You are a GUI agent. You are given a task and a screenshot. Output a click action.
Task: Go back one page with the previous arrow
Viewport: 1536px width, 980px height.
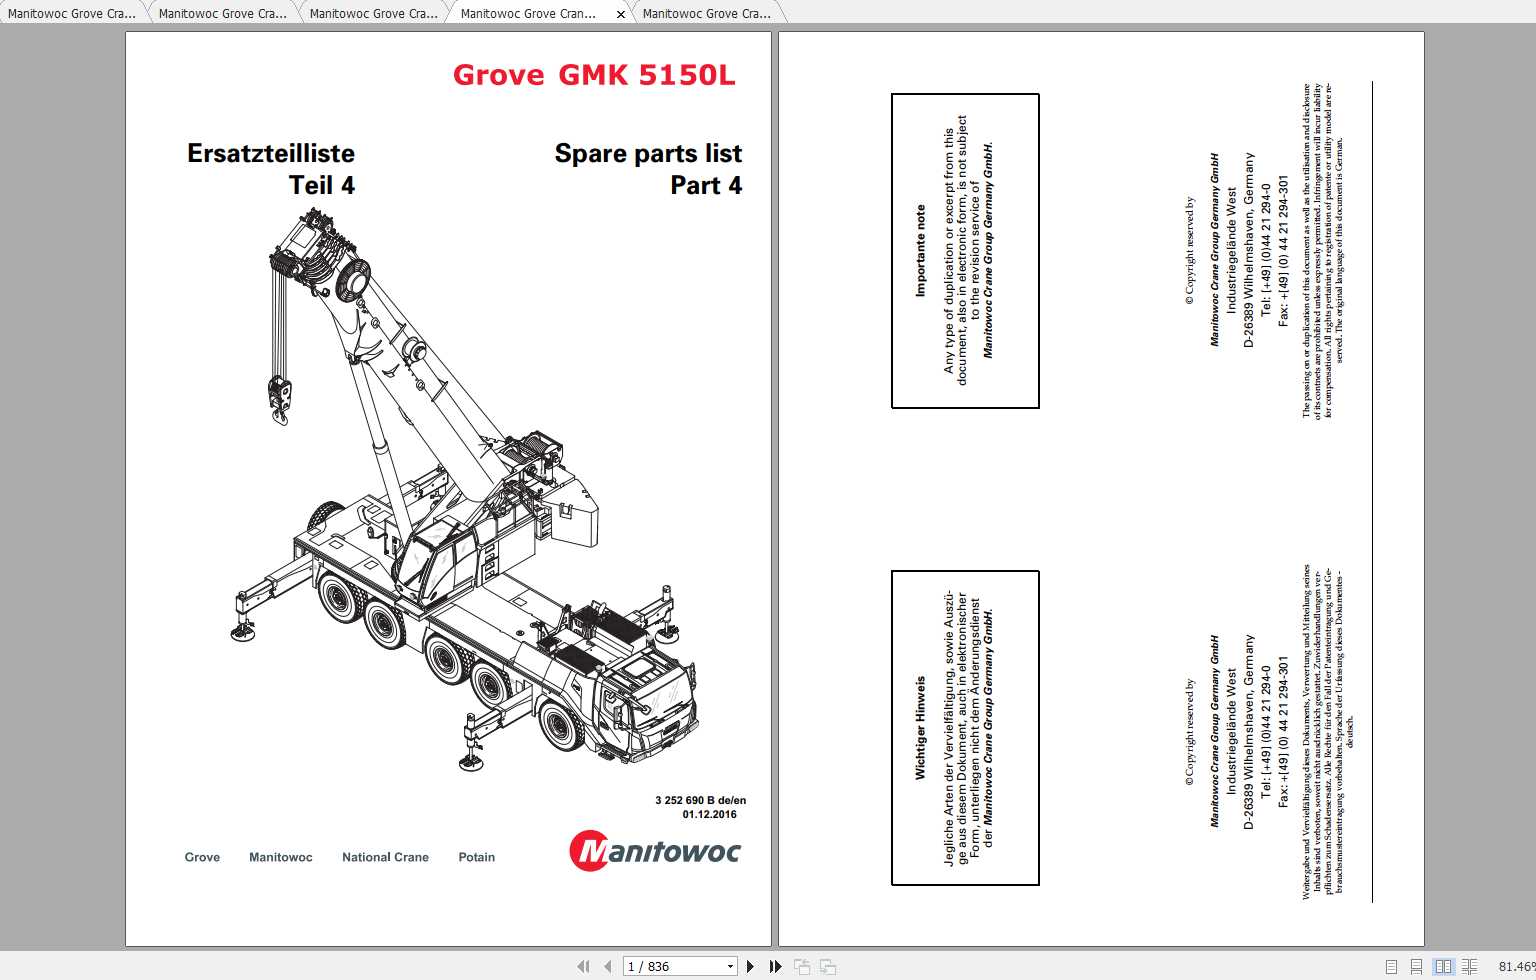click(606, 966)
